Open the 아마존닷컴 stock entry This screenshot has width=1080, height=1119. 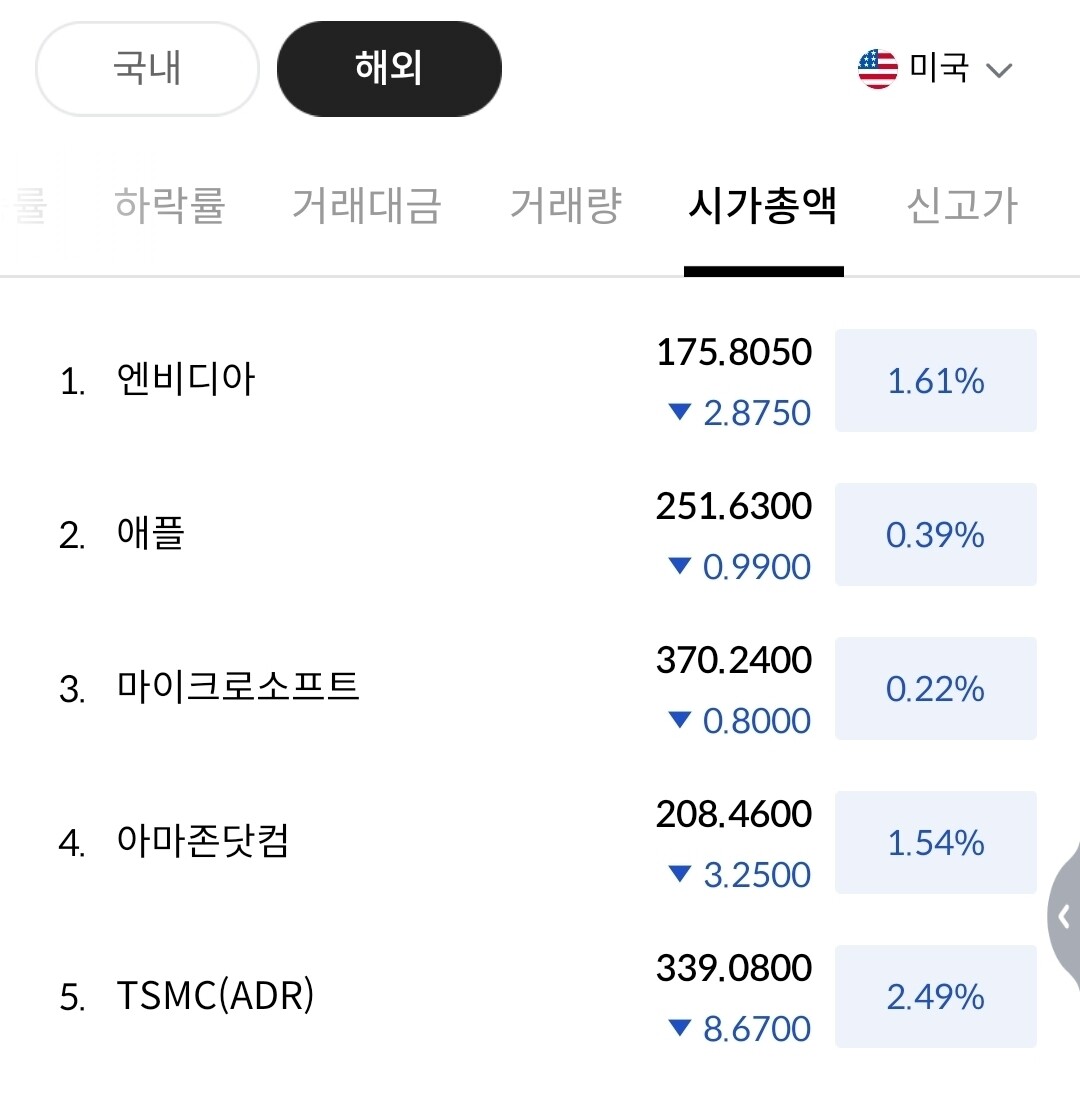click(203, 843)
